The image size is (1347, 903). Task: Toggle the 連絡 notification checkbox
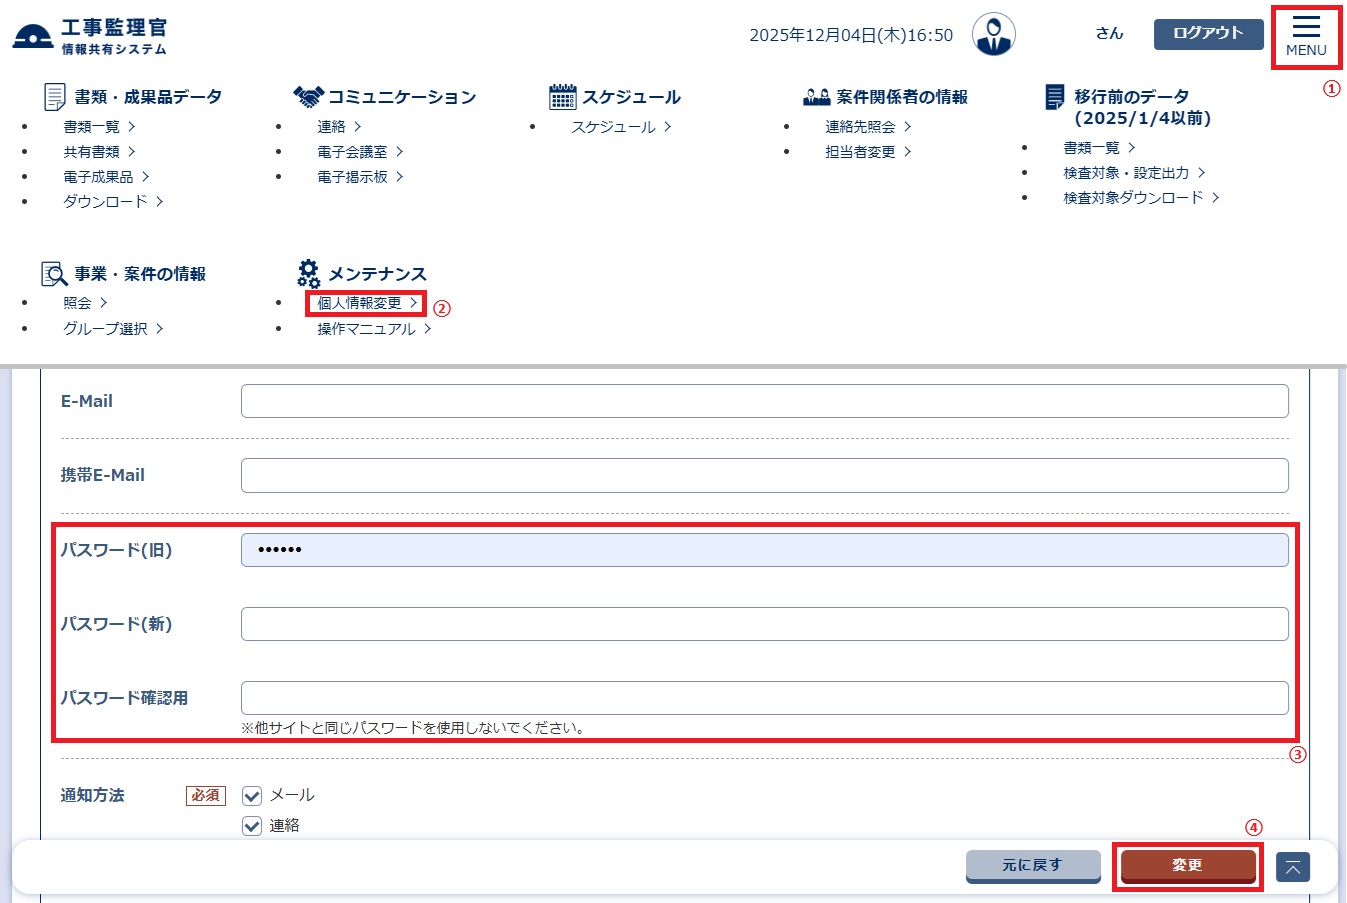252,826
